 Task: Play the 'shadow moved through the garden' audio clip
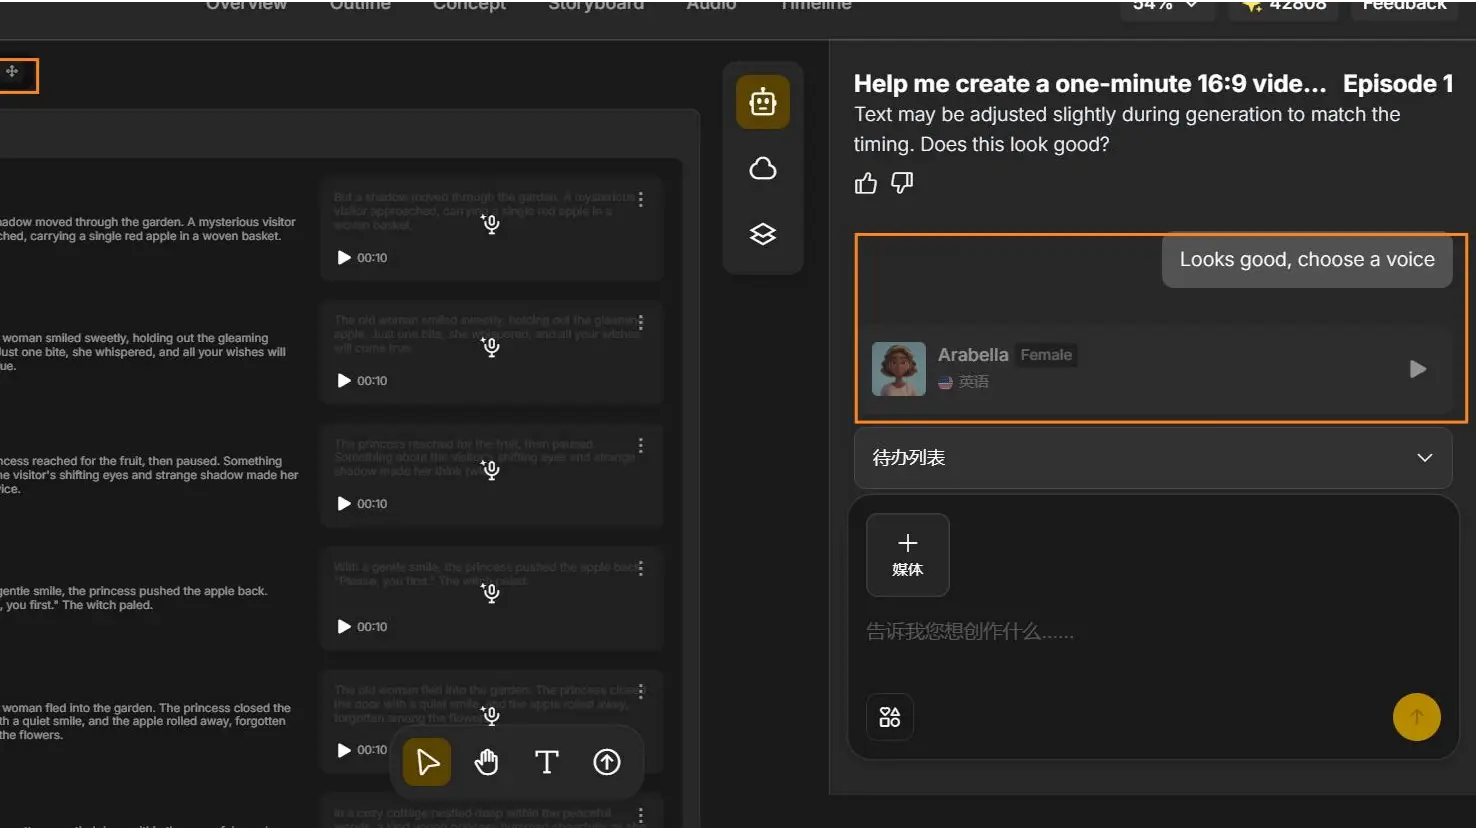pos(344,258)
